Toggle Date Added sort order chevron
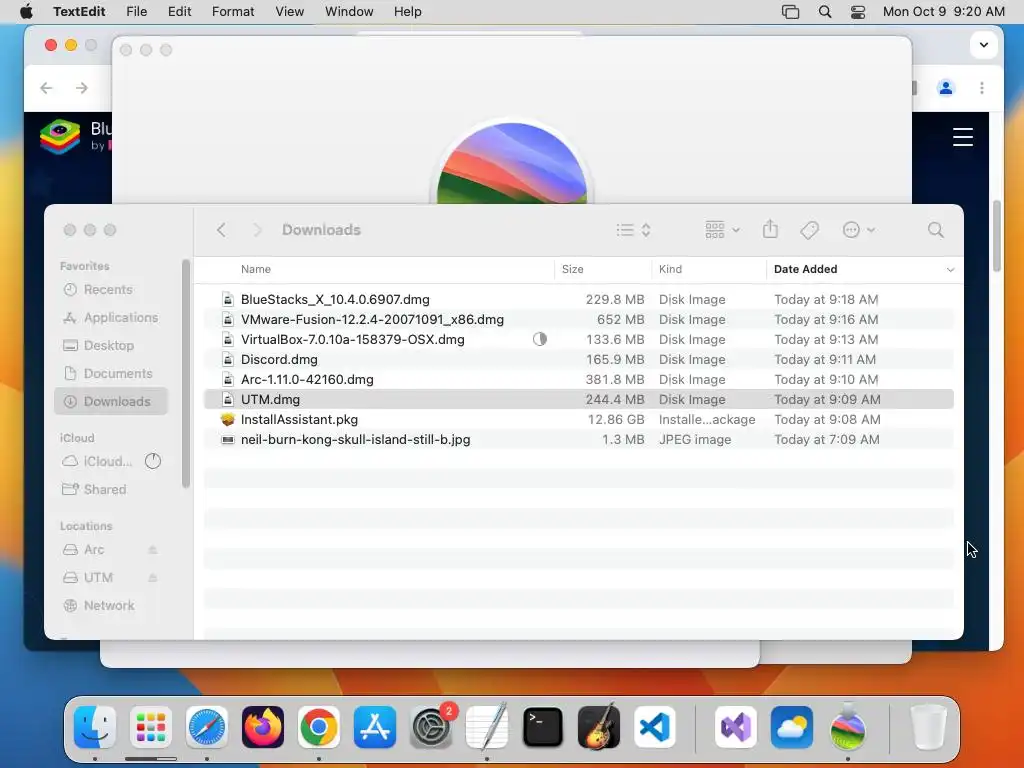 pyautogui.click(x=950, y=270)
